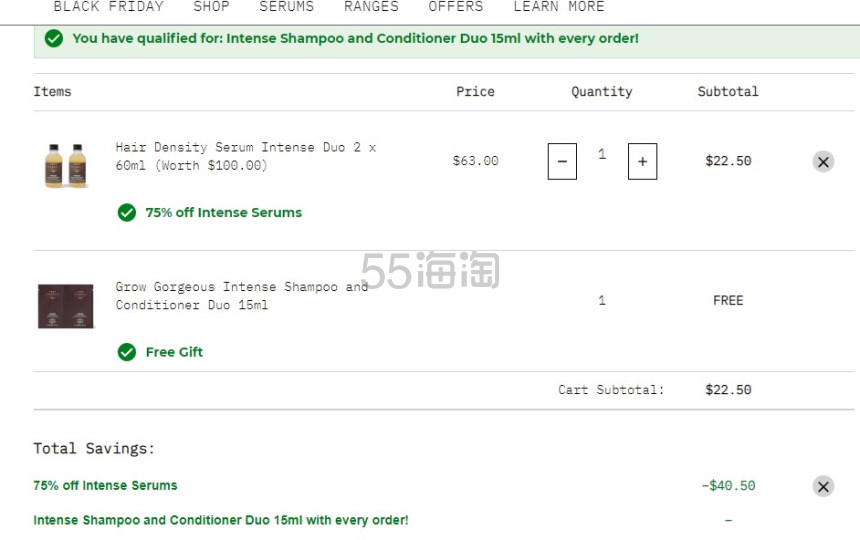The image size is (860, 540).
Task: Open the LEARN MORE menu
Action: tap(559, 7)
